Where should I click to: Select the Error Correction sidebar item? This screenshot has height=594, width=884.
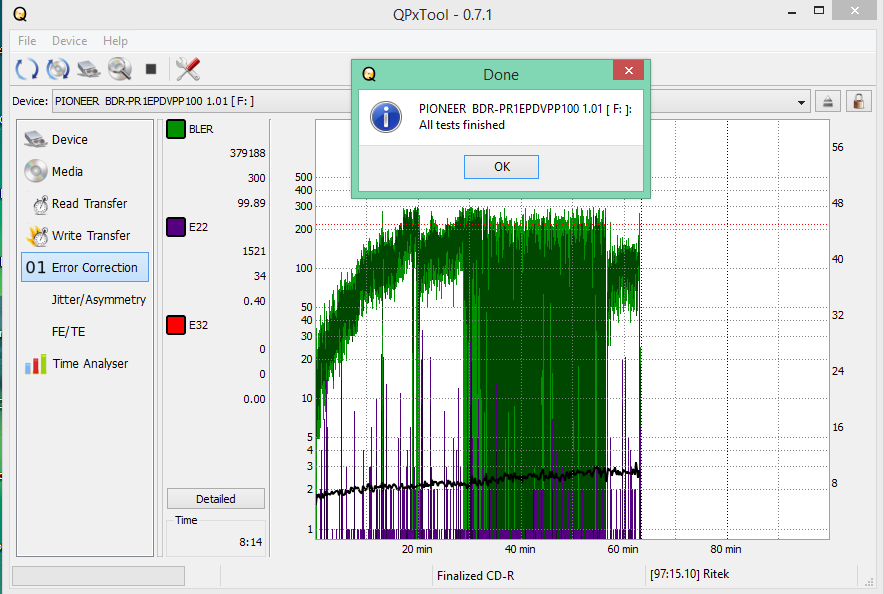85,267
